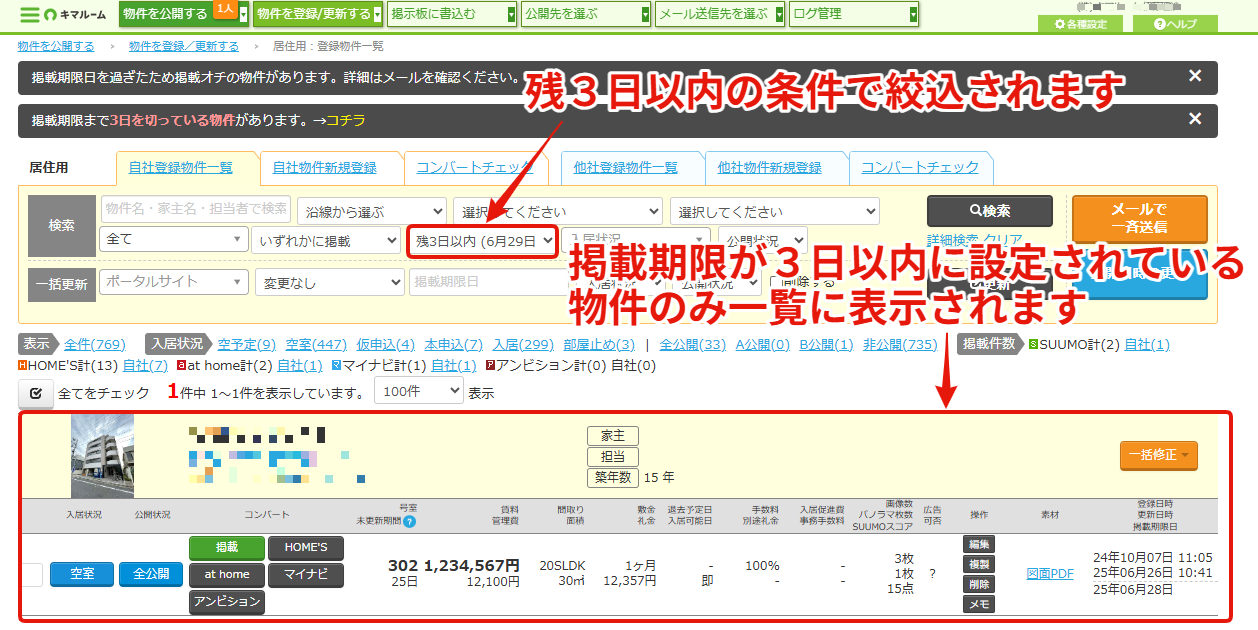Open the hamburger menu icon beside キマルーム

click(x=30, y=15)
